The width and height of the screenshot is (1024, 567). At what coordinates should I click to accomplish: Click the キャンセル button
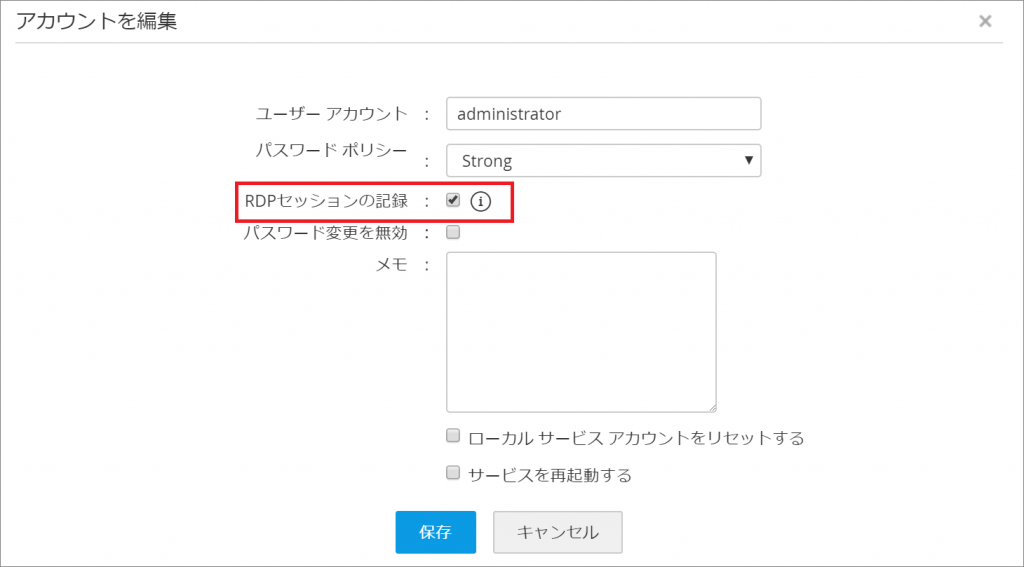coord(557,532)
